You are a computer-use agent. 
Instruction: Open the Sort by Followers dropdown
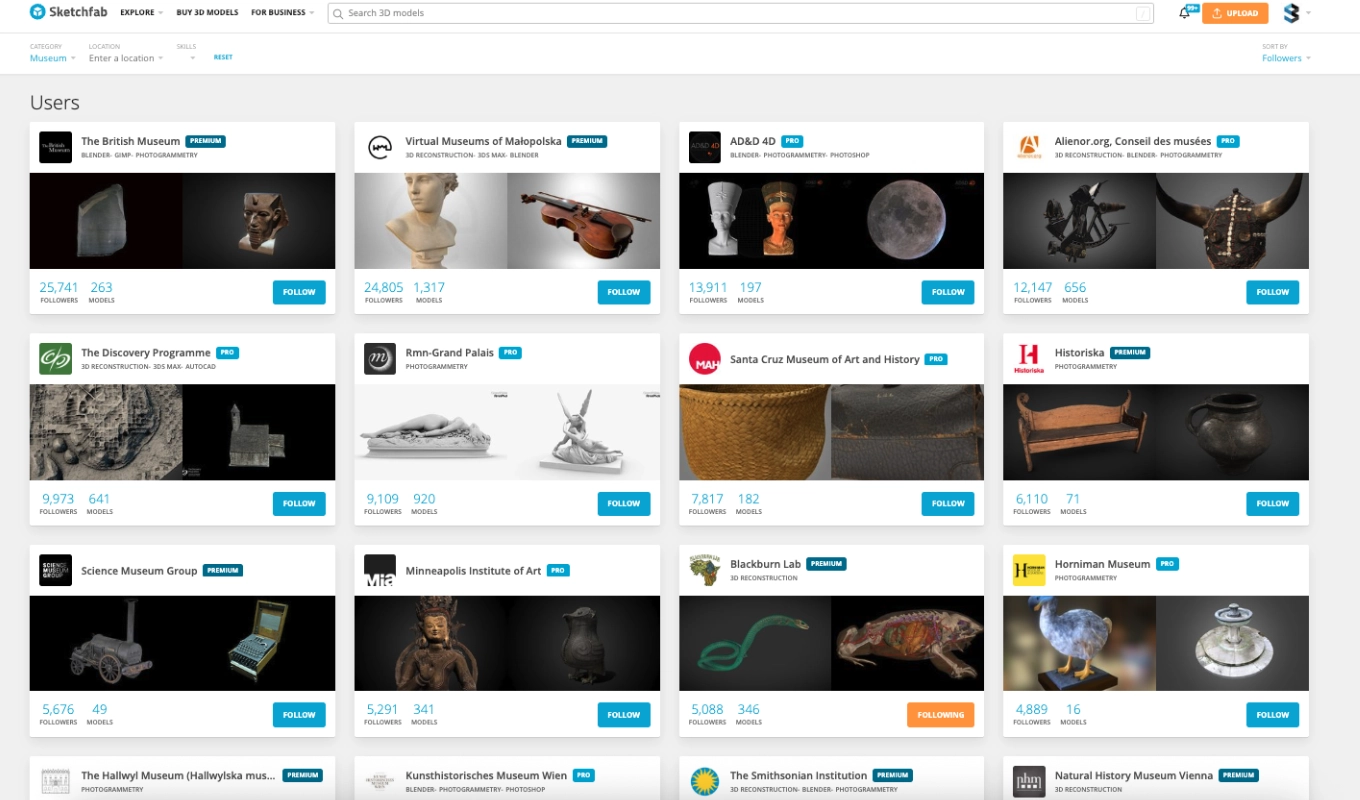(1286, 58)
